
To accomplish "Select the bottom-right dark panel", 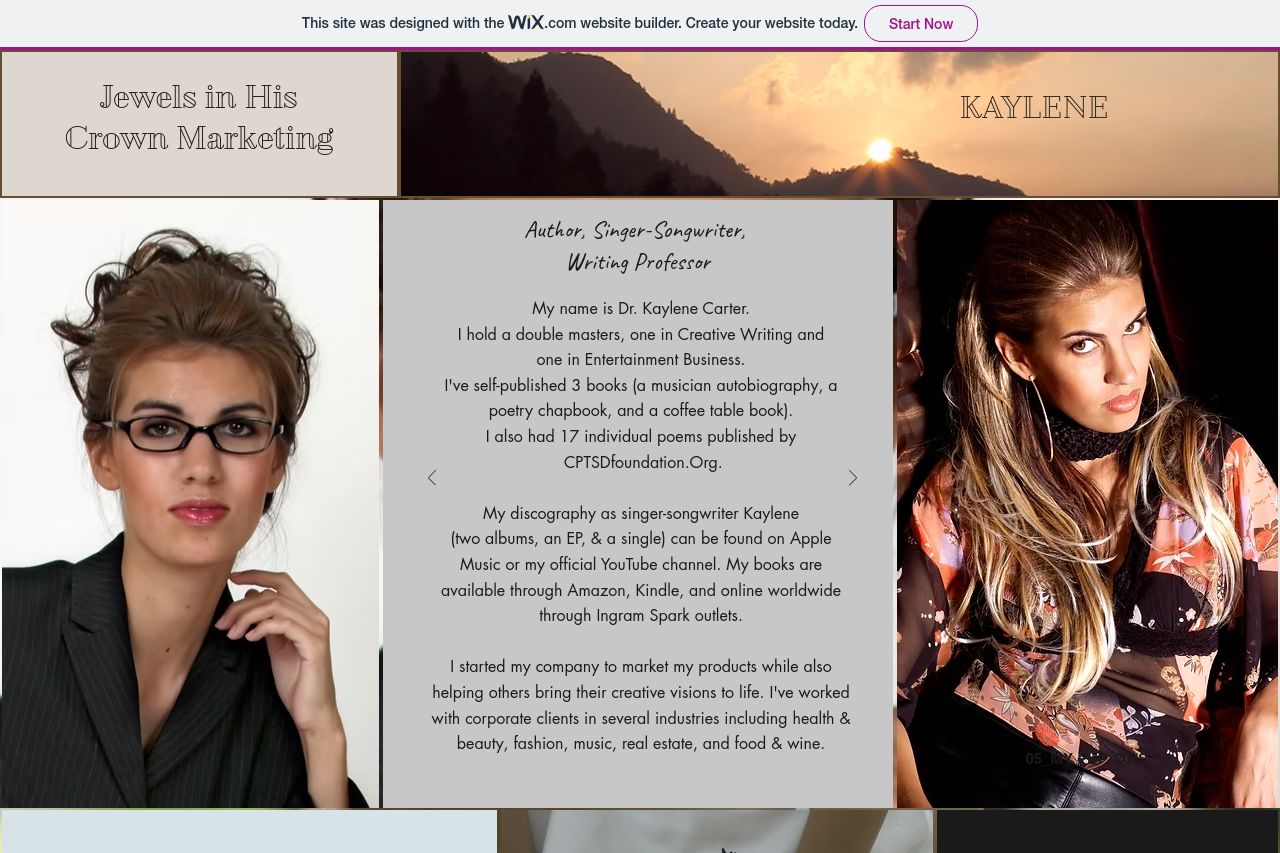I will 1107,832.
